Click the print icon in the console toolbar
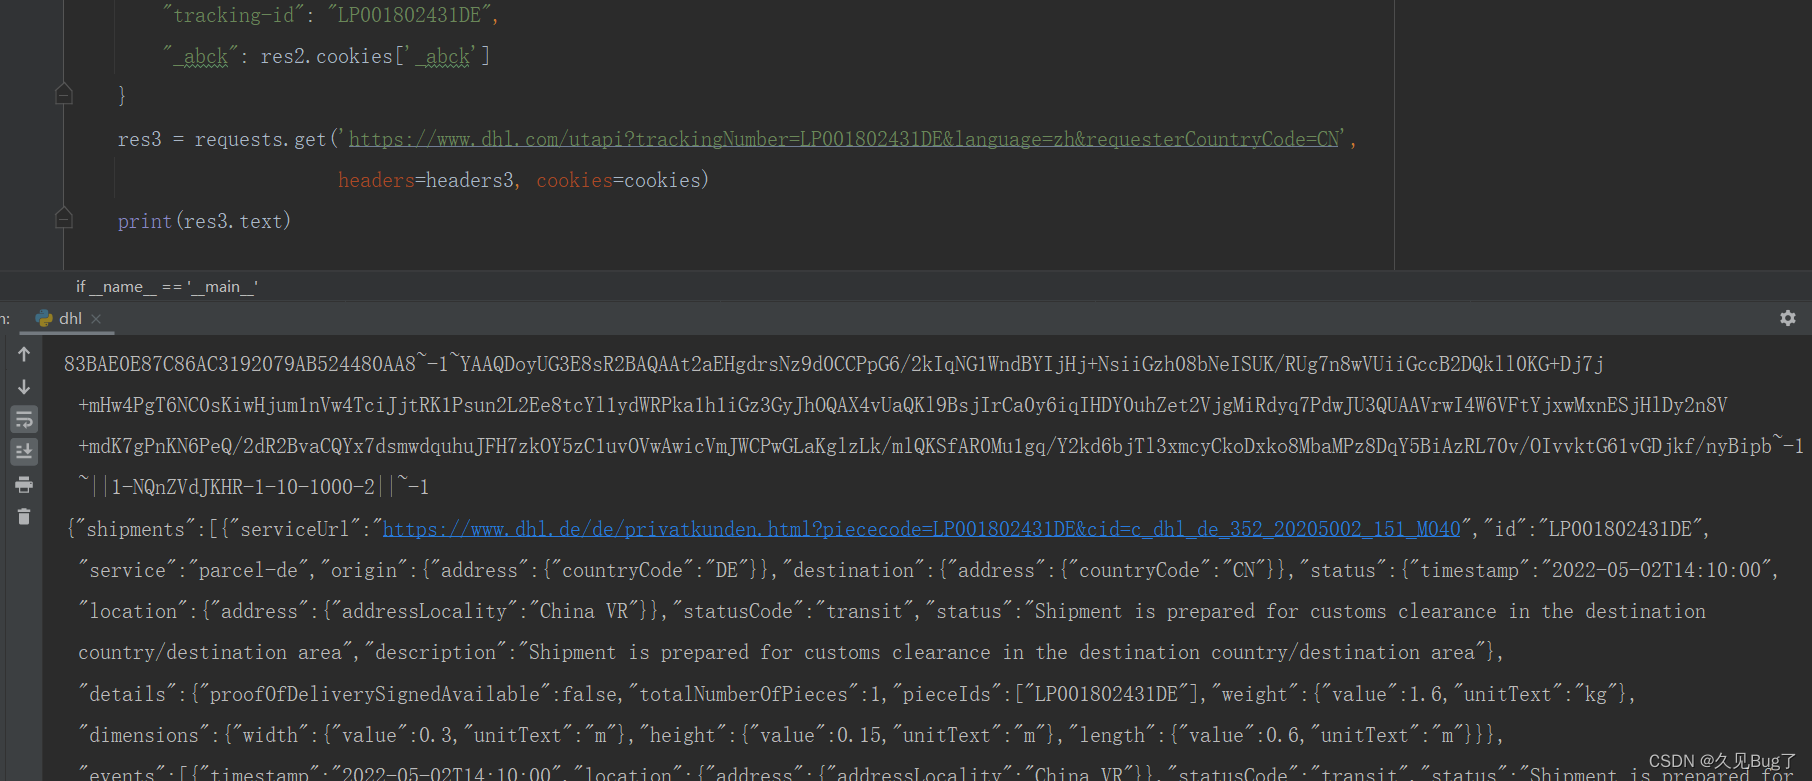 pyautogui.click(x=24, y=485)
